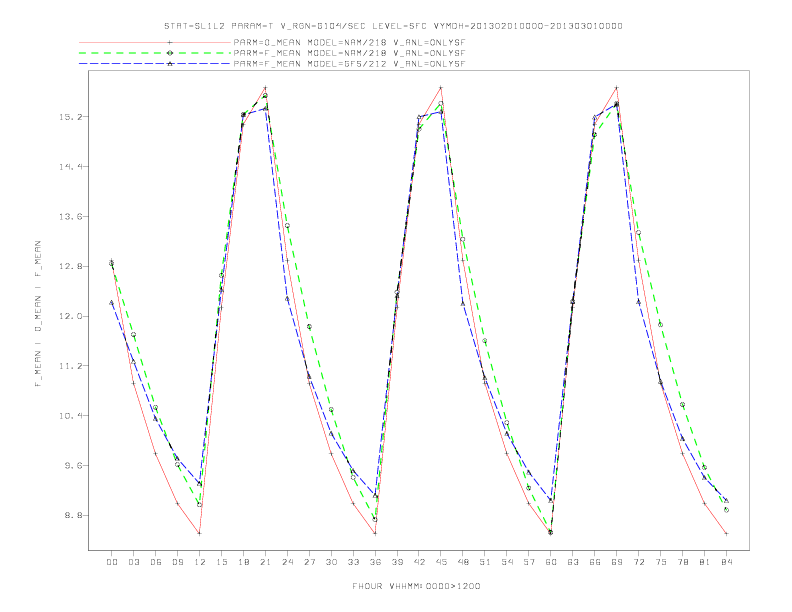Click the 09 forecast hour tick label

[x=178, y=562]
